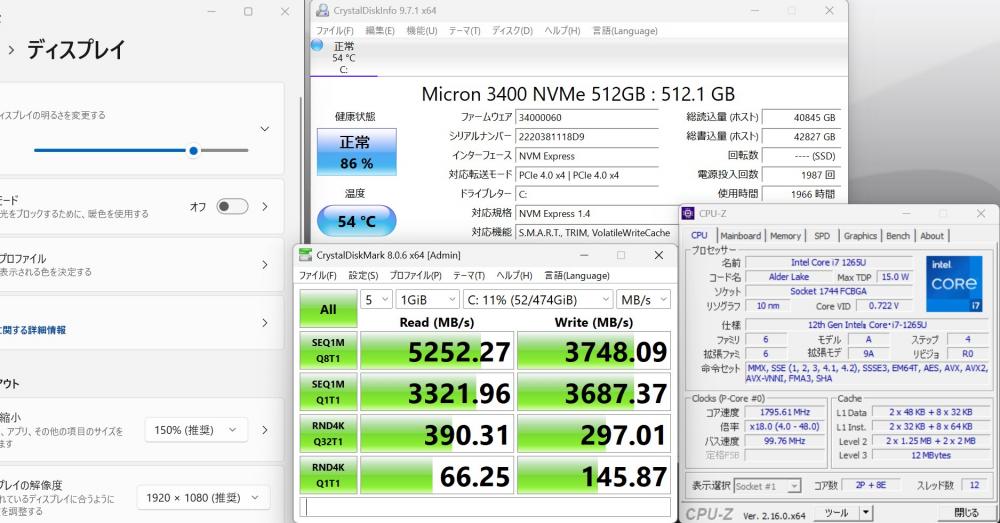
Task: Open the Socket #1 selection dropdown in CPU-Z
Action: tap(767, 486)
